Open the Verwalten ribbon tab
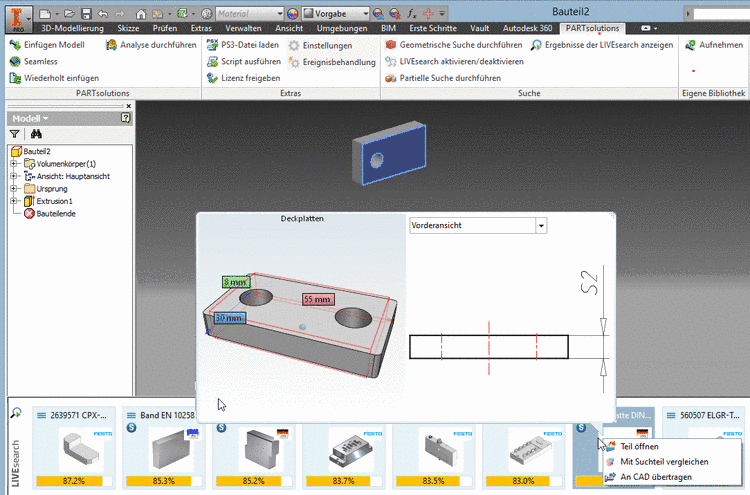Image resolution: width=750 pixels, height=495 pixels. coord(243,28)
